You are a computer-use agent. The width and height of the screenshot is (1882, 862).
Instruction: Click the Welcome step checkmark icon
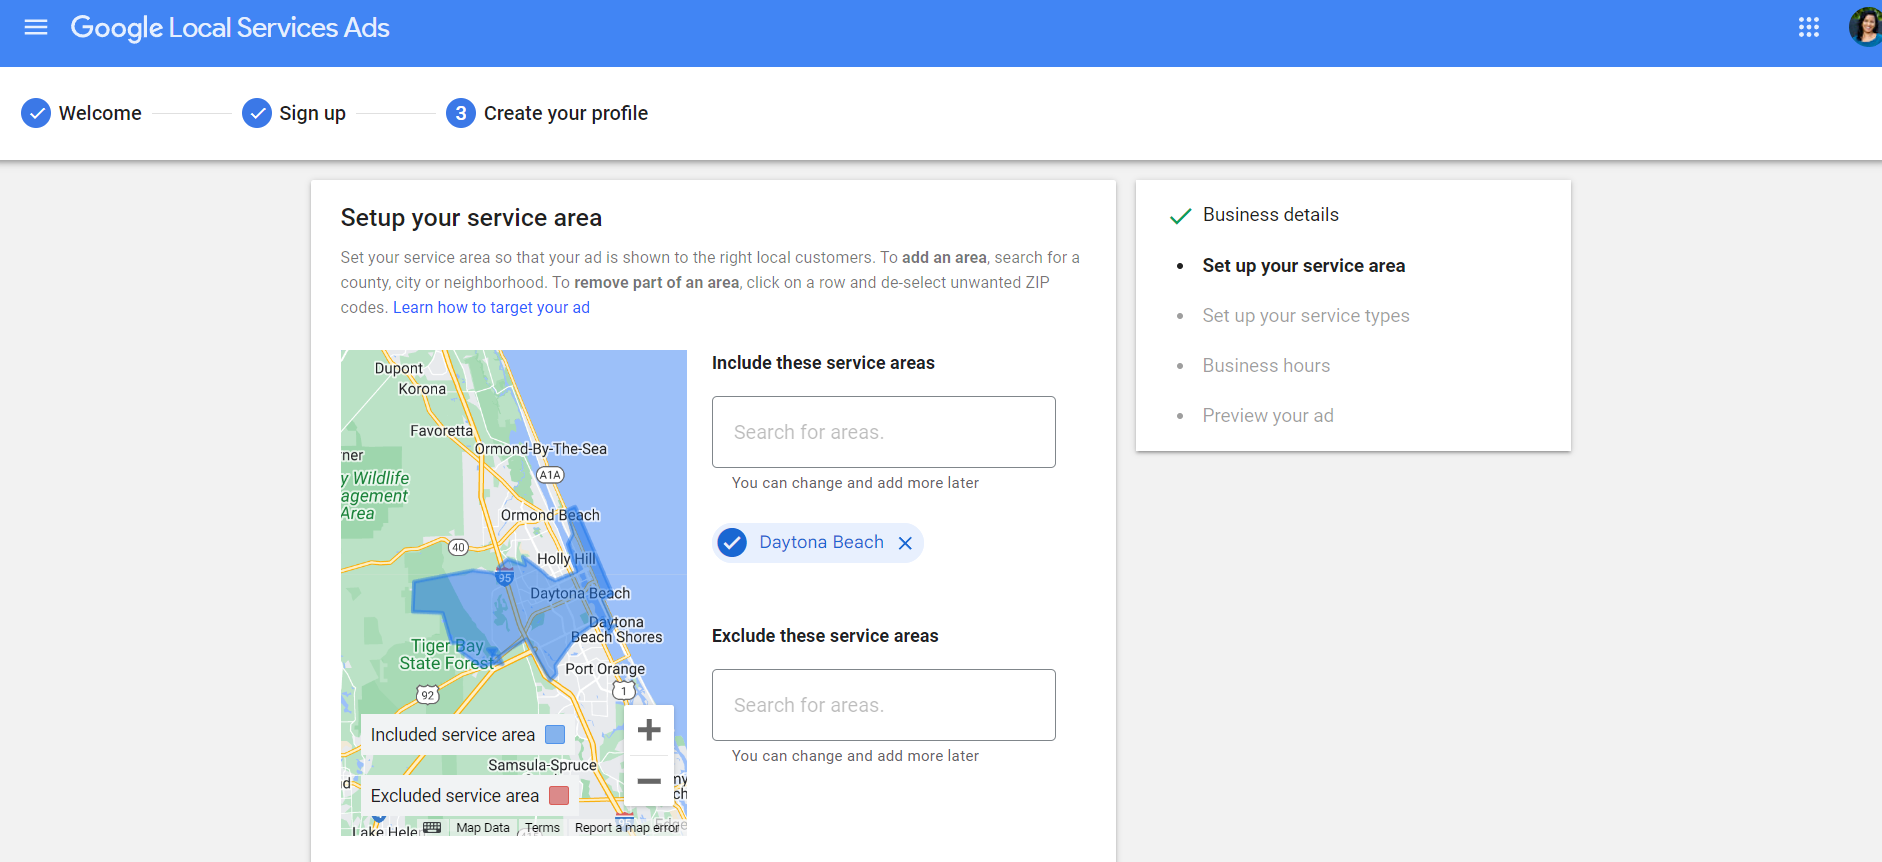click(36, 113)
